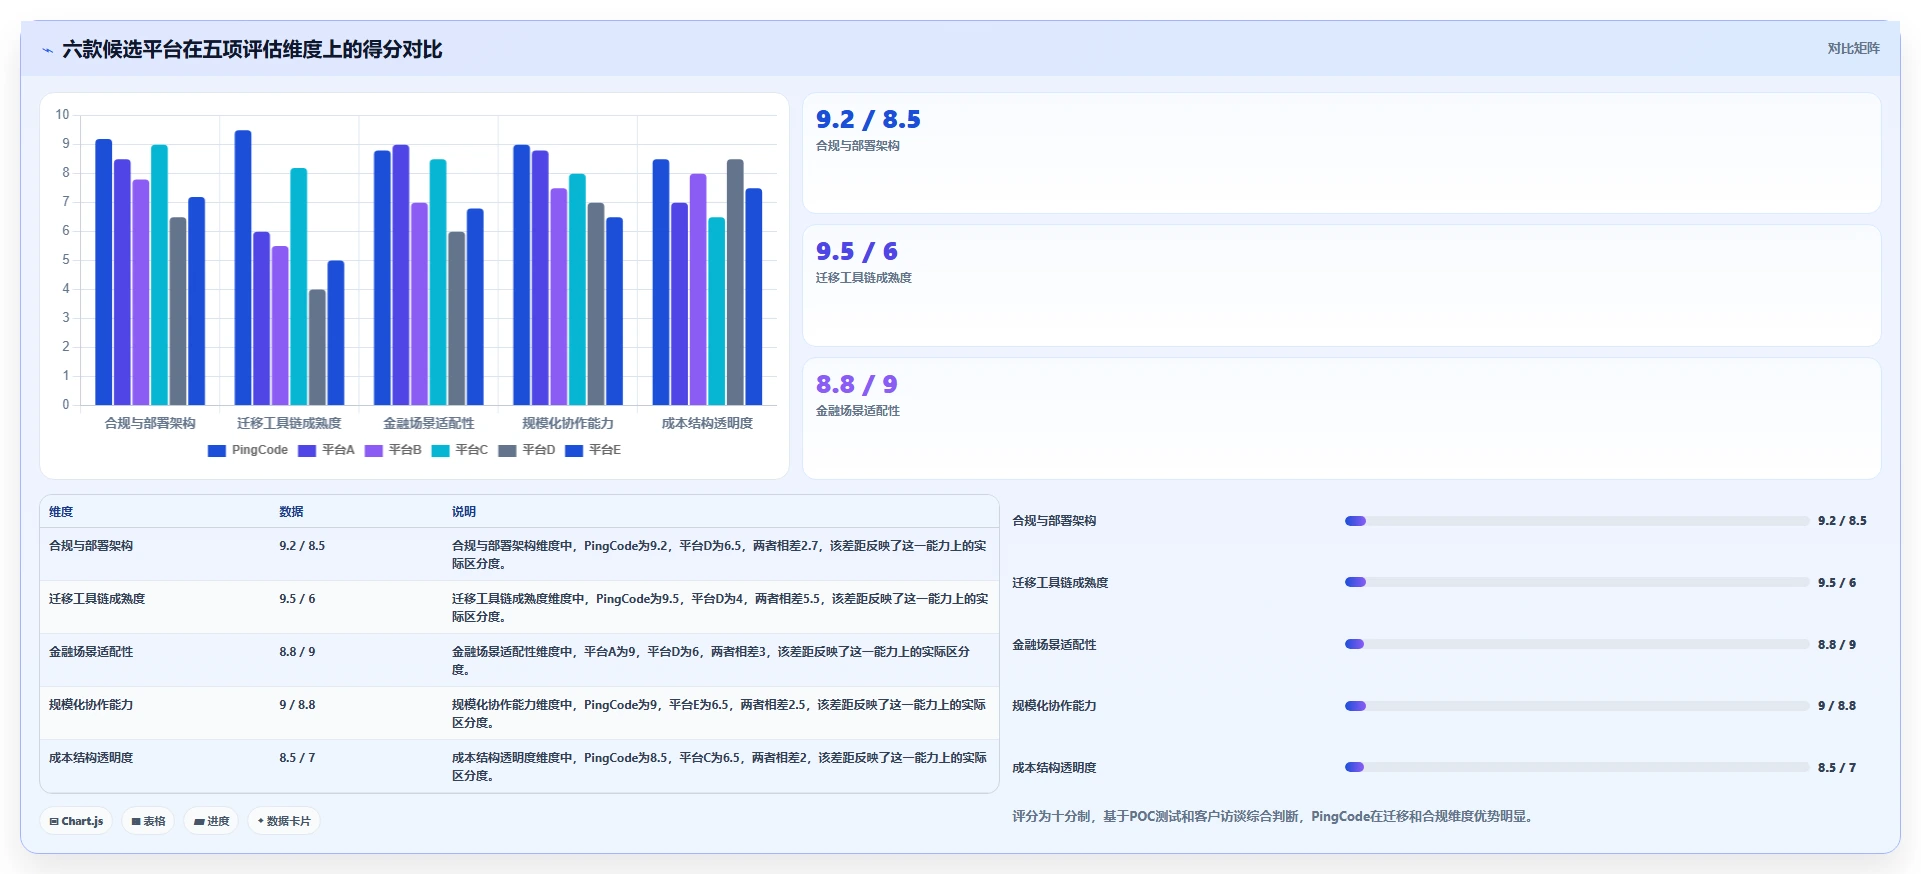Click the 数据 column header
Screen dimensions: 1921x874
[291, 512]
